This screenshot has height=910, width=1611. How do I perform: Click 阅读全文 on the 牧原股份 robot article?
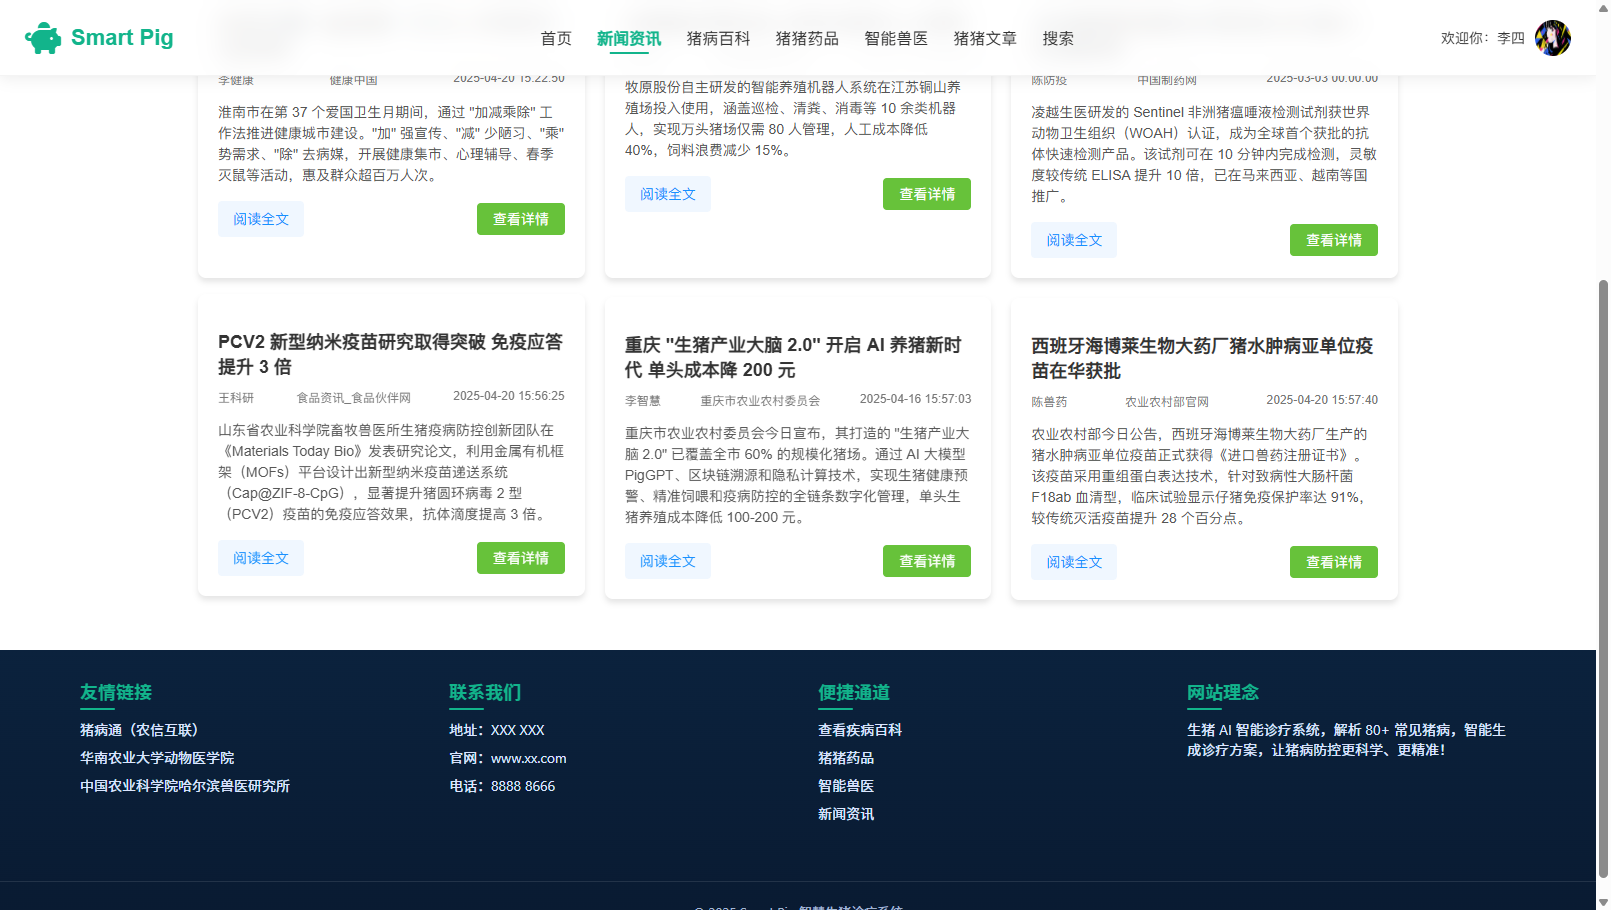tap(668, 194)
